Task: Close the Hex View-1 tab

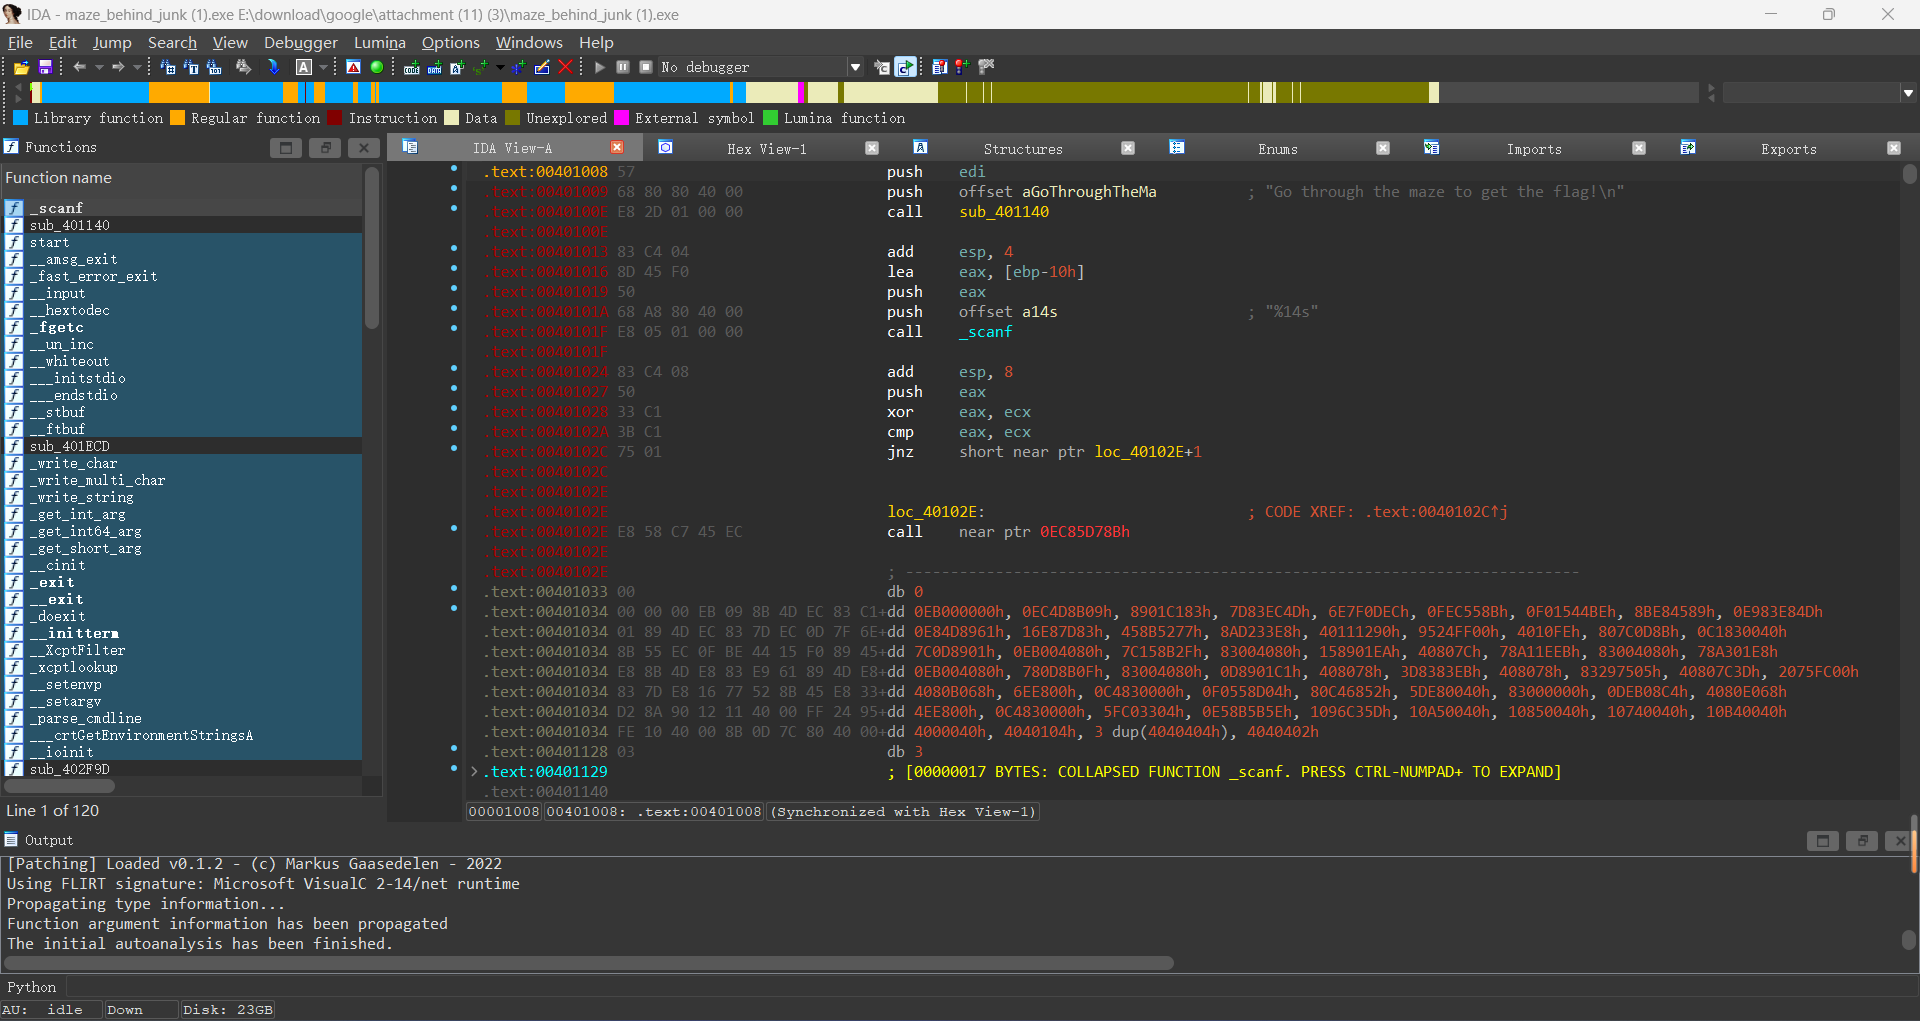Action: (872, 148)
